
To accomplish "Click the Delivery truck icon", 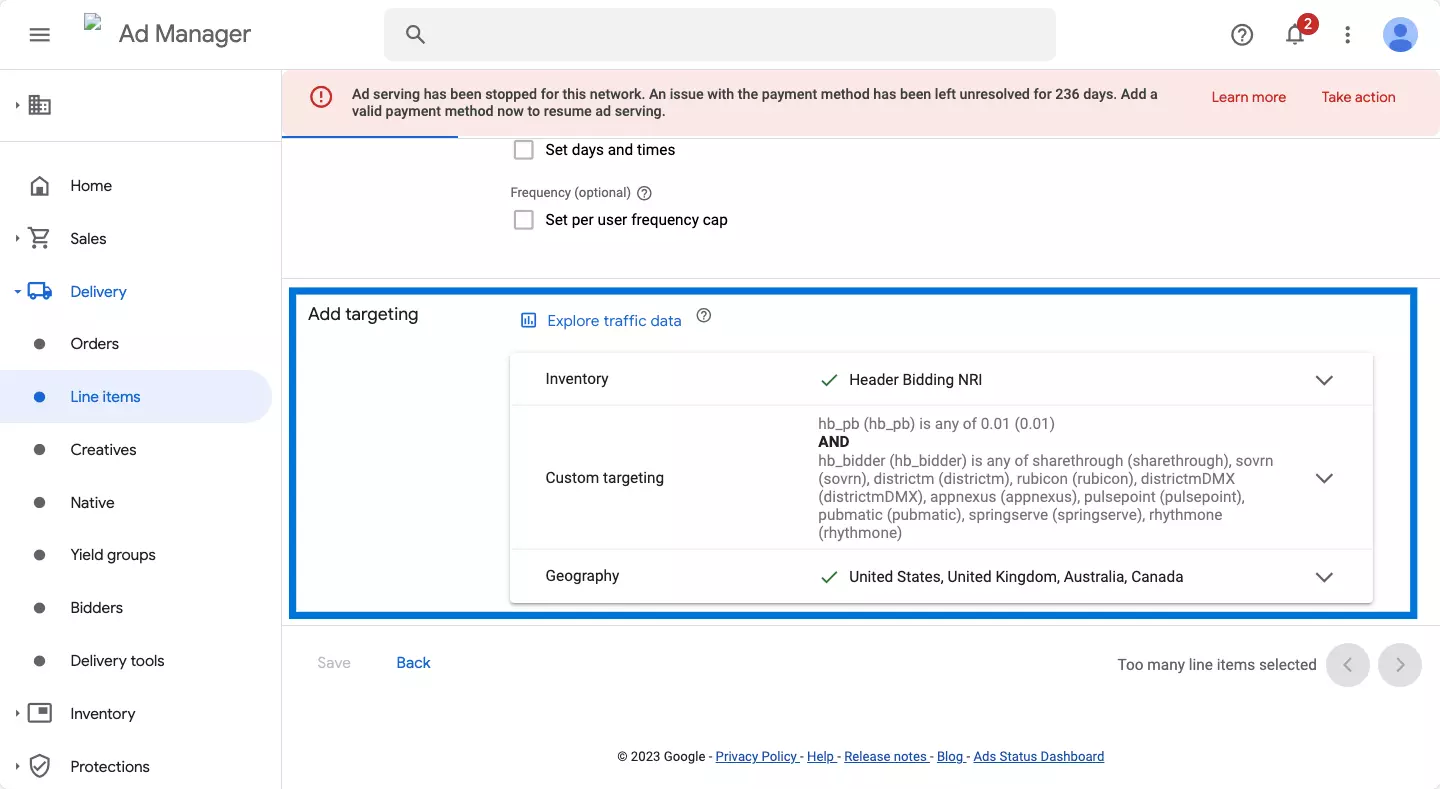I will coord(40,292).
